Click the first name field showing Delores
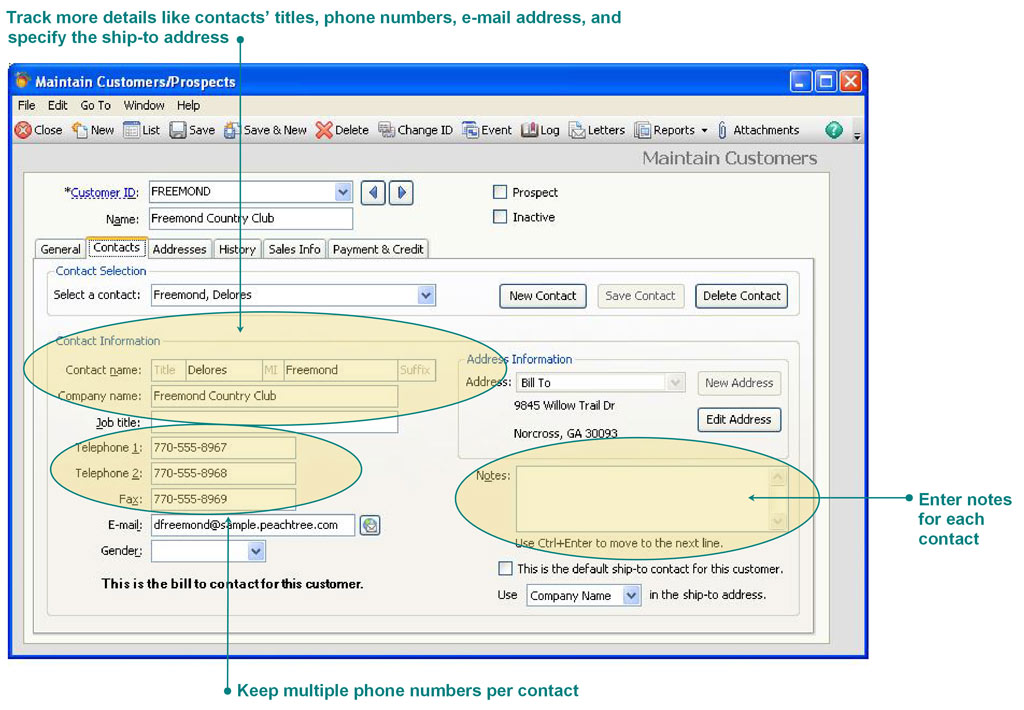 pyautogui.click(x=224, y=370)
